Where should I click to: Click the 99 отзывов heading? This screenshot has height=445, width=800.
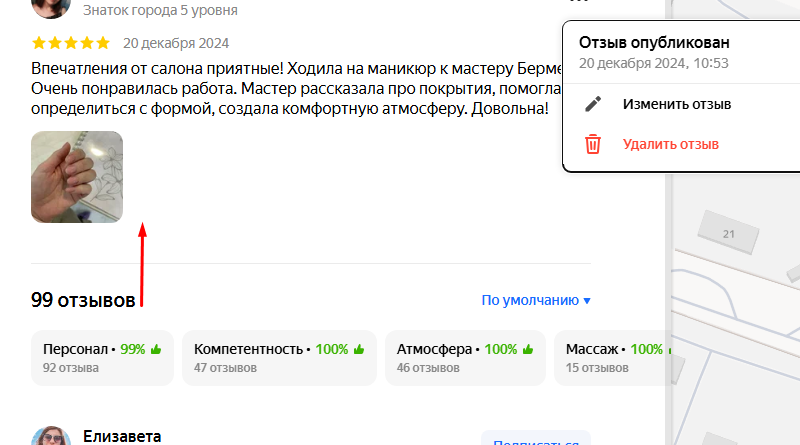pos(83,300)
